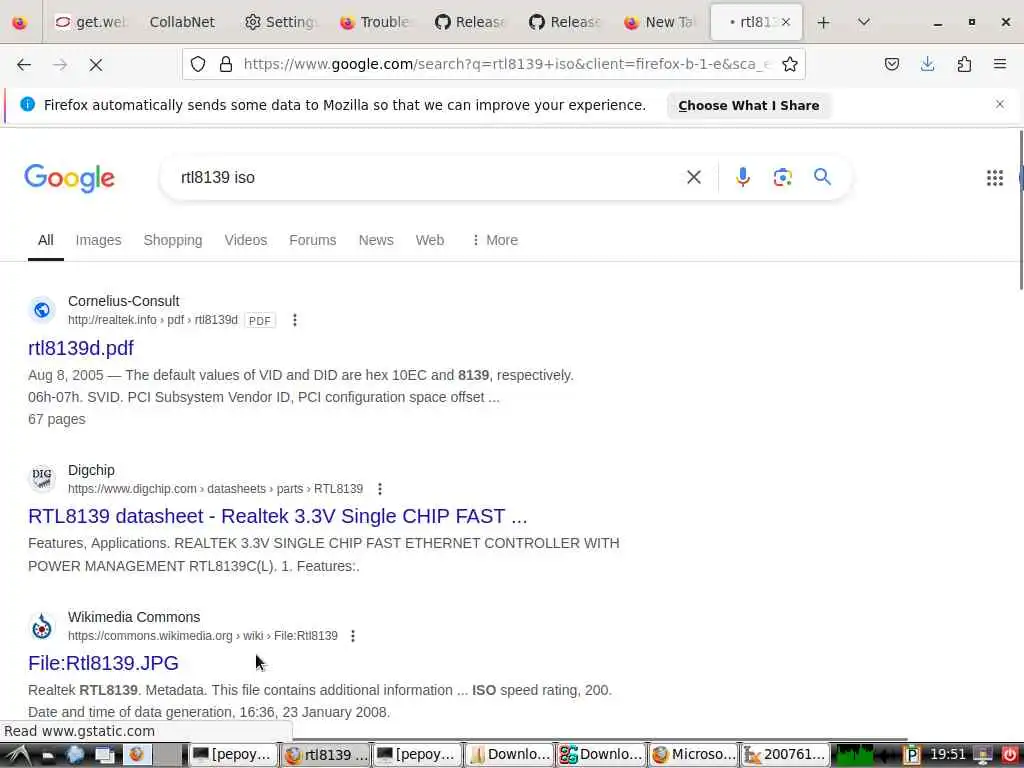Click Choose What I Share button
Screen dimensions: 1024x768
click(x=748, y=105)
